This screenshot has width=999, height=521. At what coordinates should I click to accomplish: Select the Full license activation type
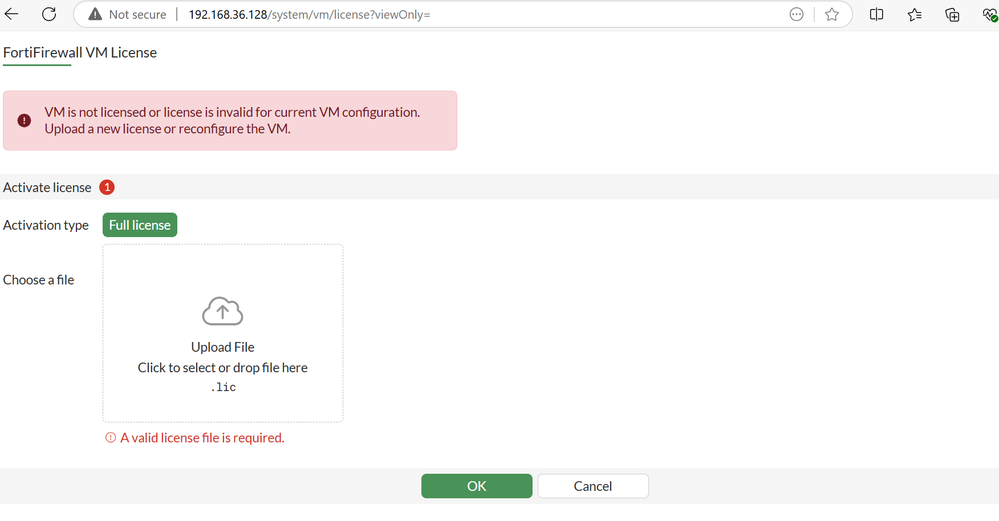pyautogui.click(x=140, y=225)
